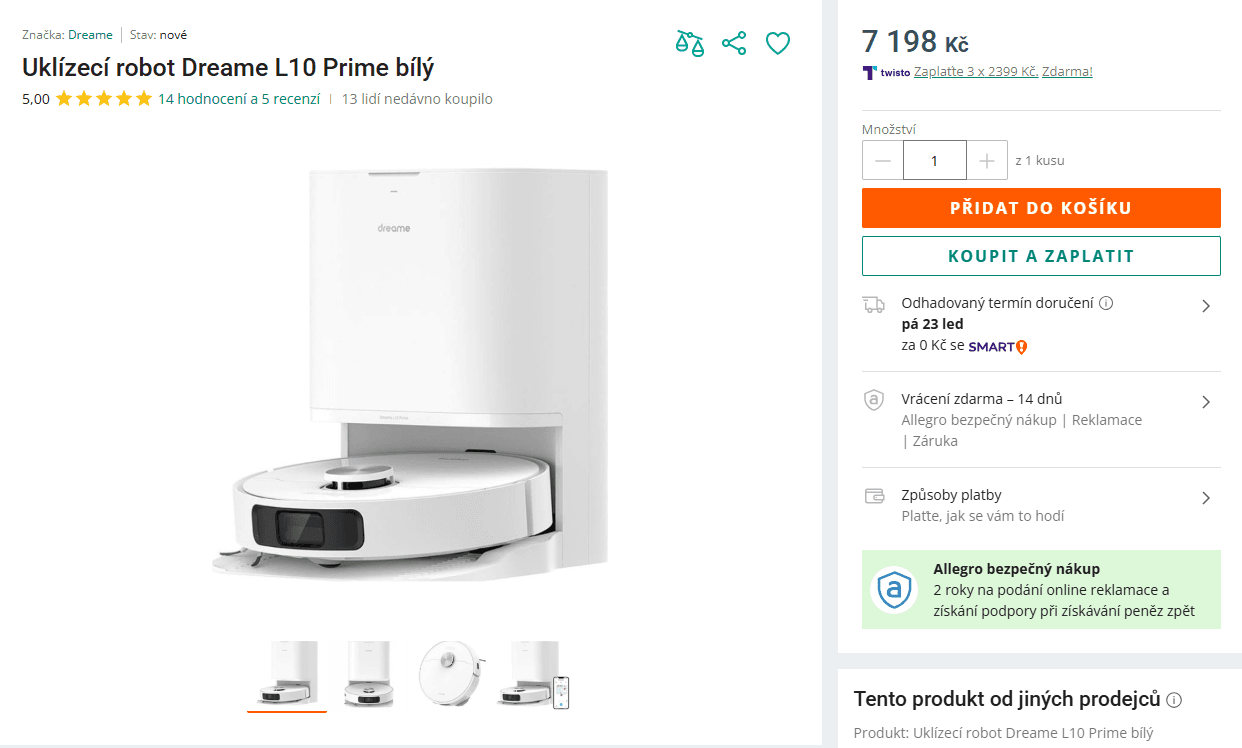Screen dimensions: 1242x748
Task: Click the compare products scales icon
Action: 689,43
